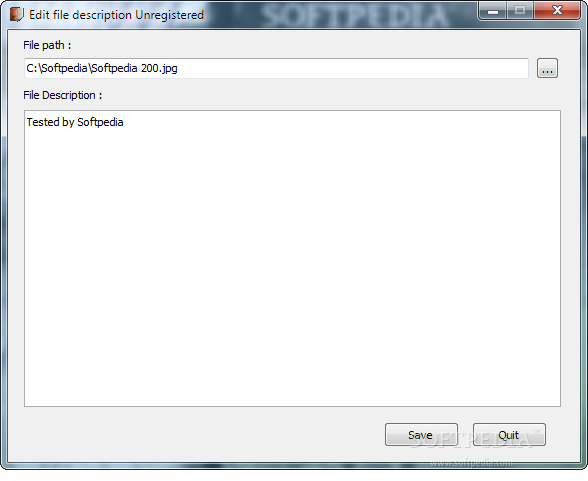Close the window with the red X

(x=557, y=11)
